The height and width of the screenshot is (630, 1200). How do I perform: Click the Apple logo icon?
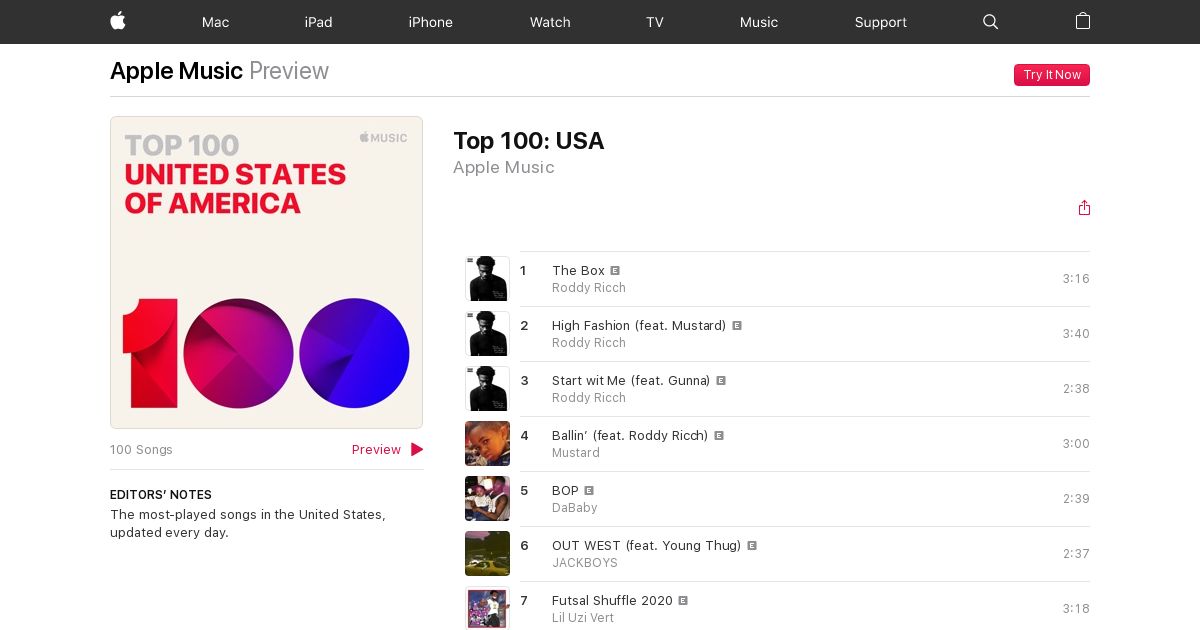[x=118, y=21]
